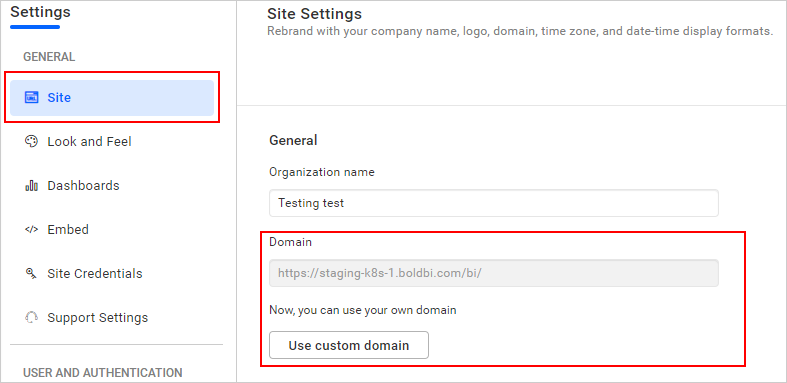Click the Use custom domain button

349,345
